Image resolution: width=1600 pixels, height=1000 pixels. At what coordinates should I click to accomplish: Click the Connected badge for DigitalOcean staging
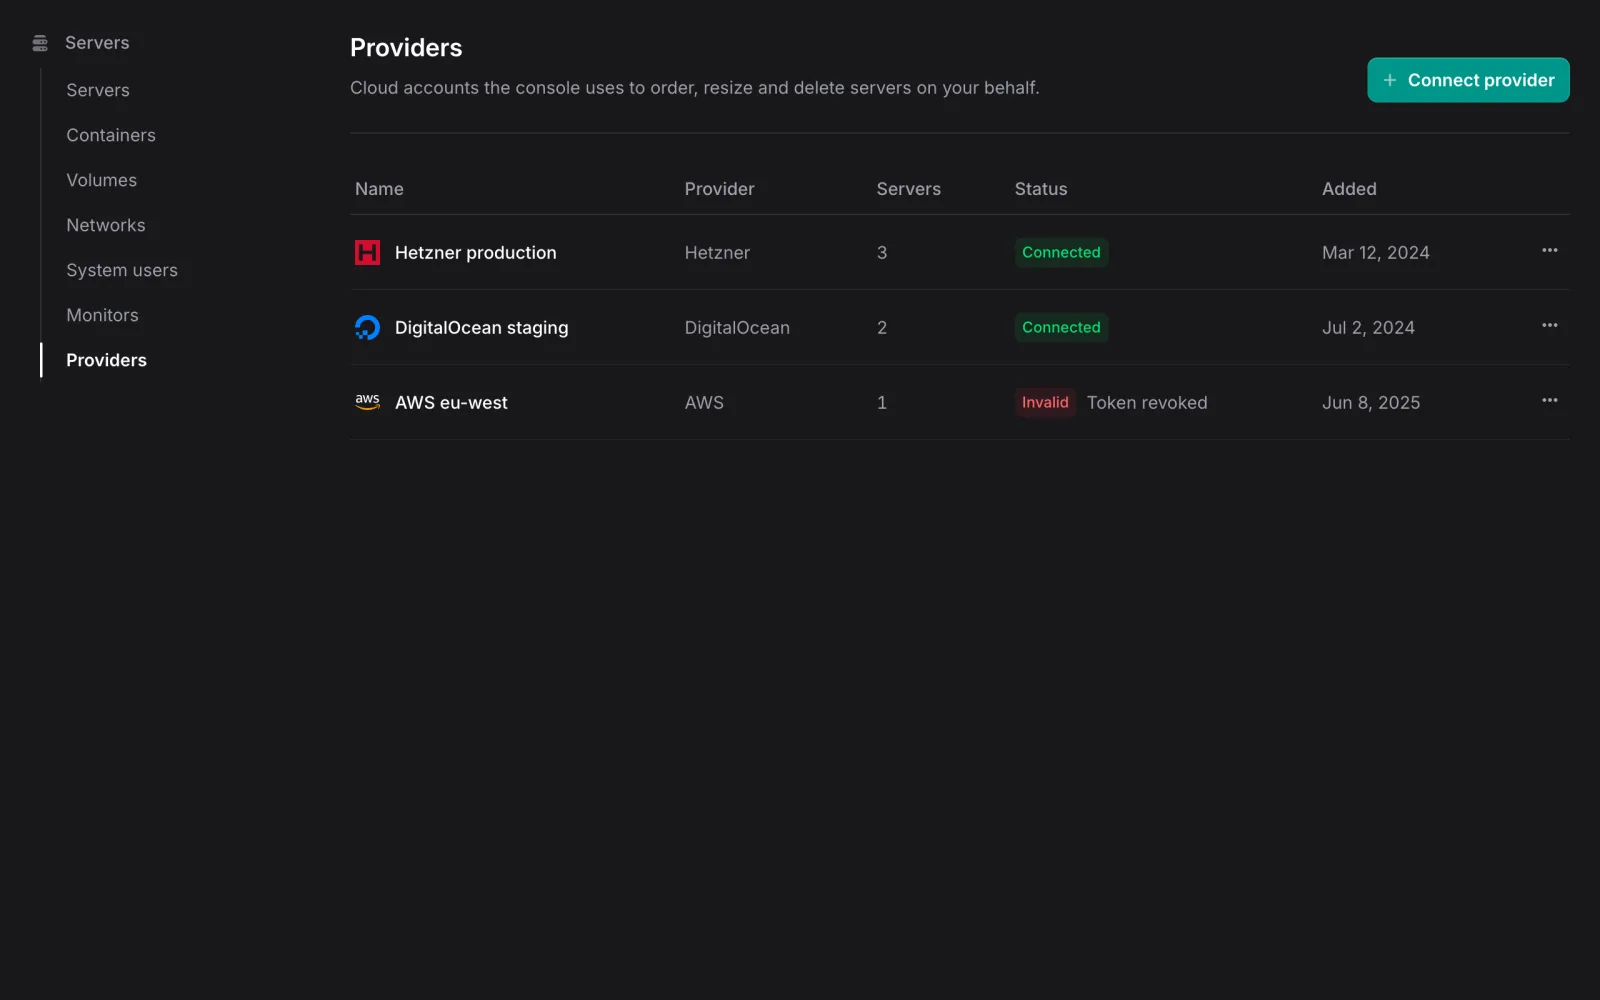1061,327
